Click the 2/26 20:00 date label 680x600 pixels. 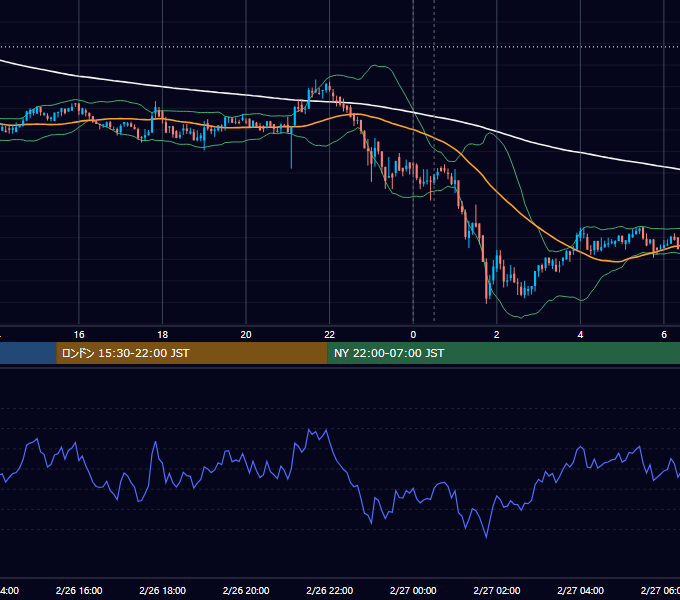pyautogui.click(x=246, y=590)
